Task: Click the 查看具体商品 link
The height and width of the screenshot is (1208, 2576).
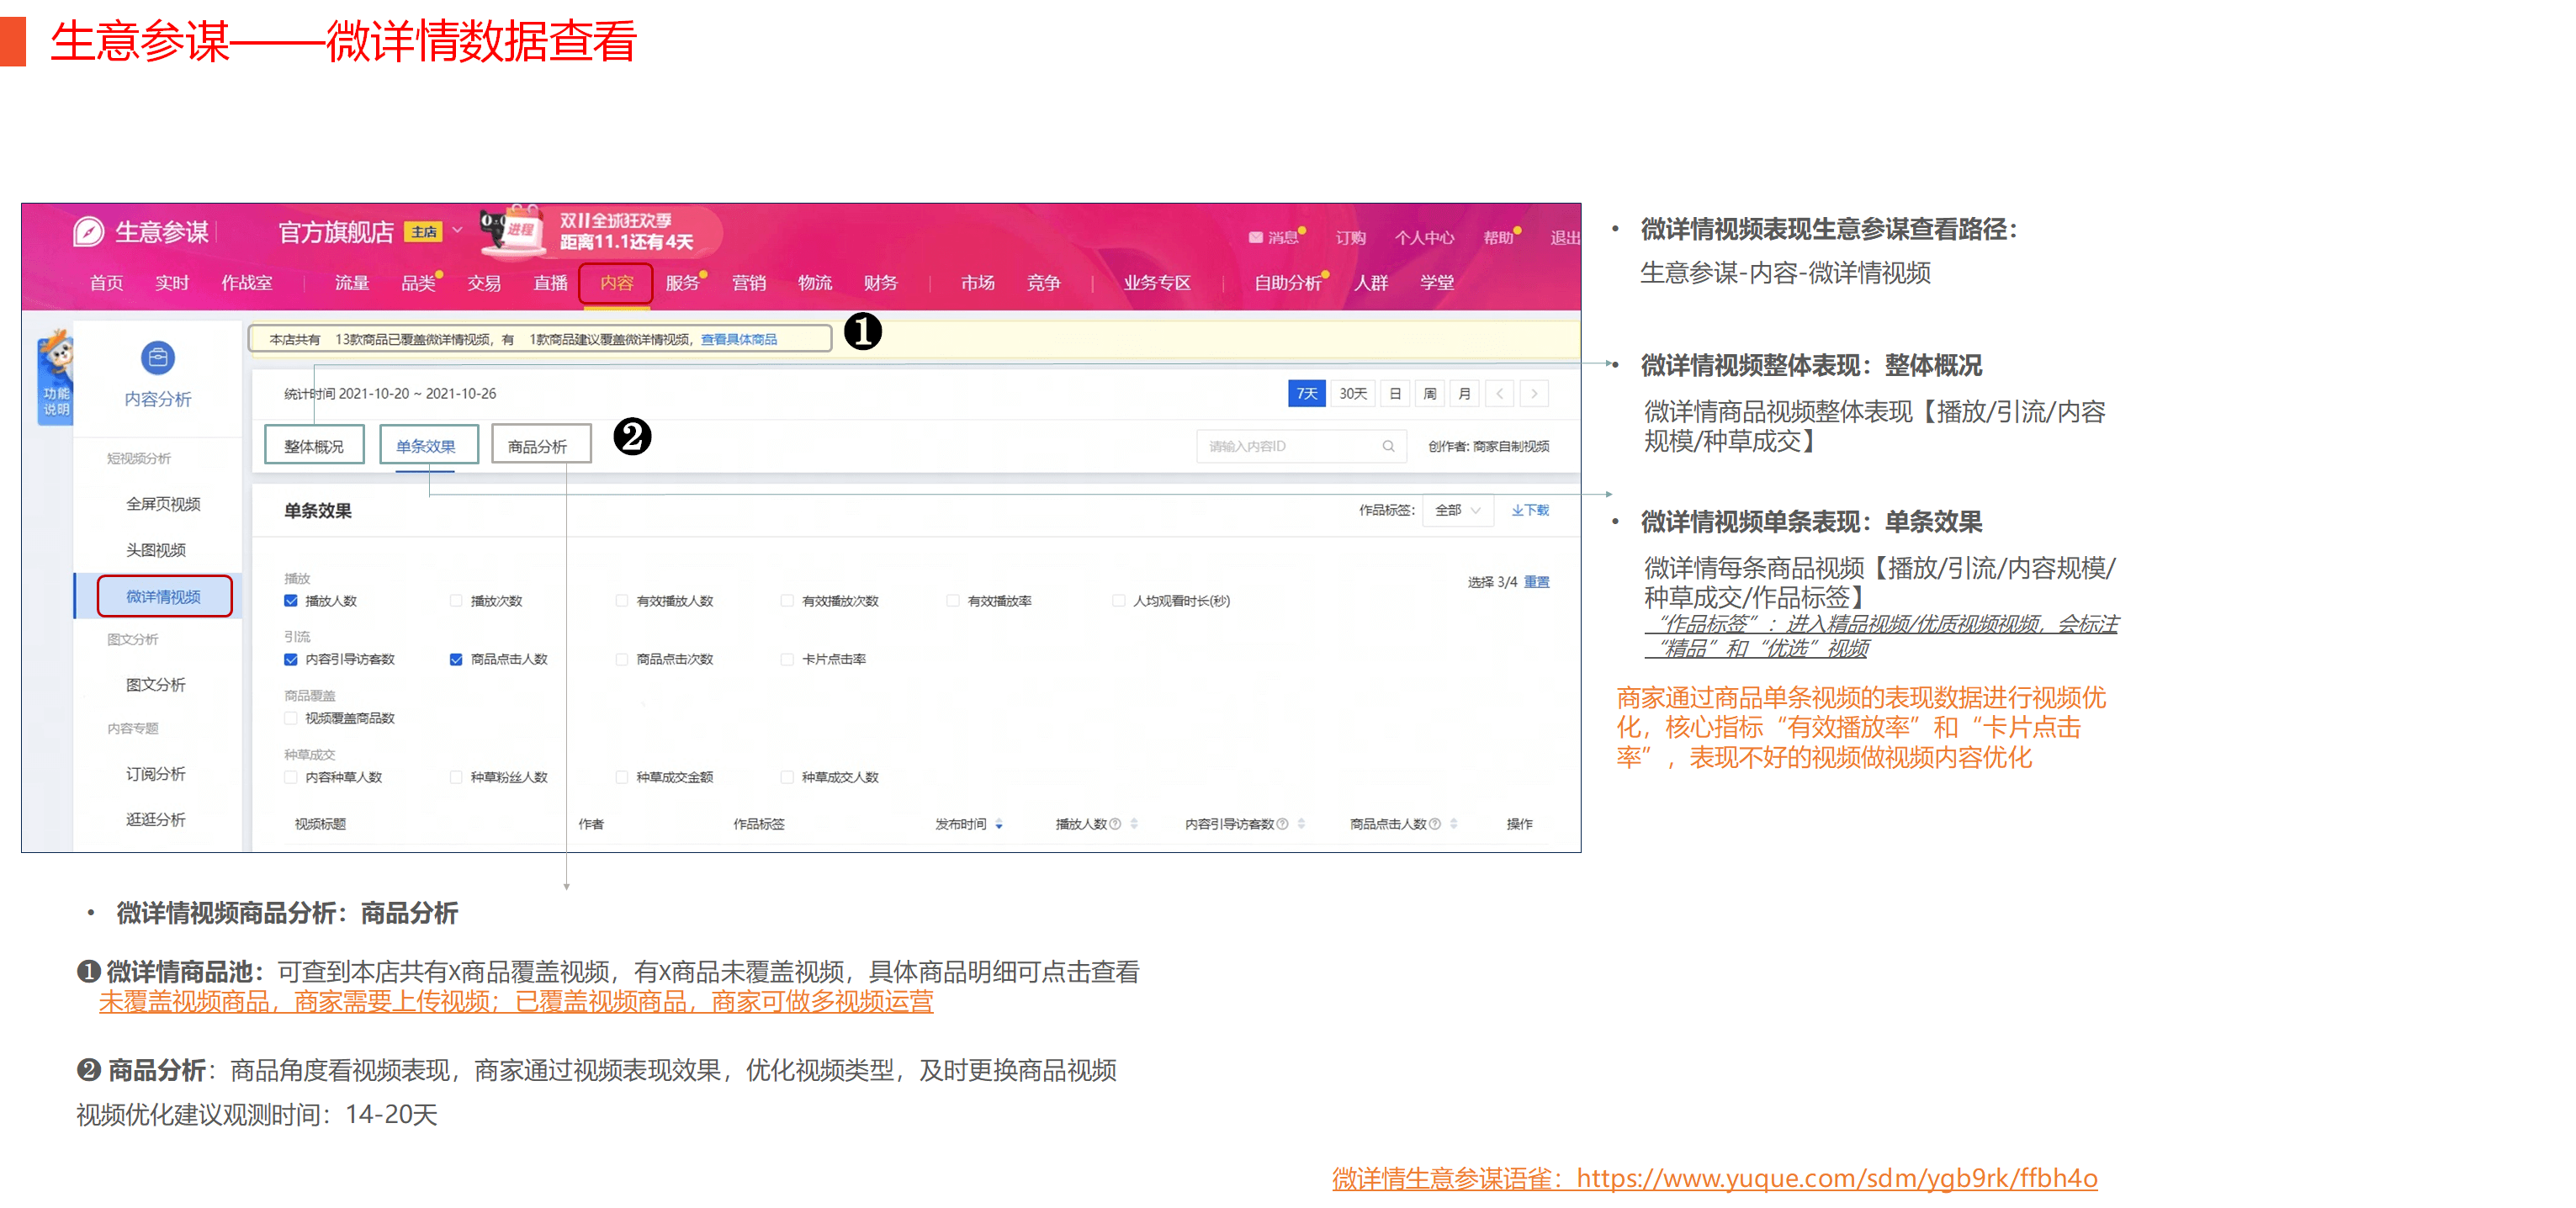Action: [x=738, y=339]
